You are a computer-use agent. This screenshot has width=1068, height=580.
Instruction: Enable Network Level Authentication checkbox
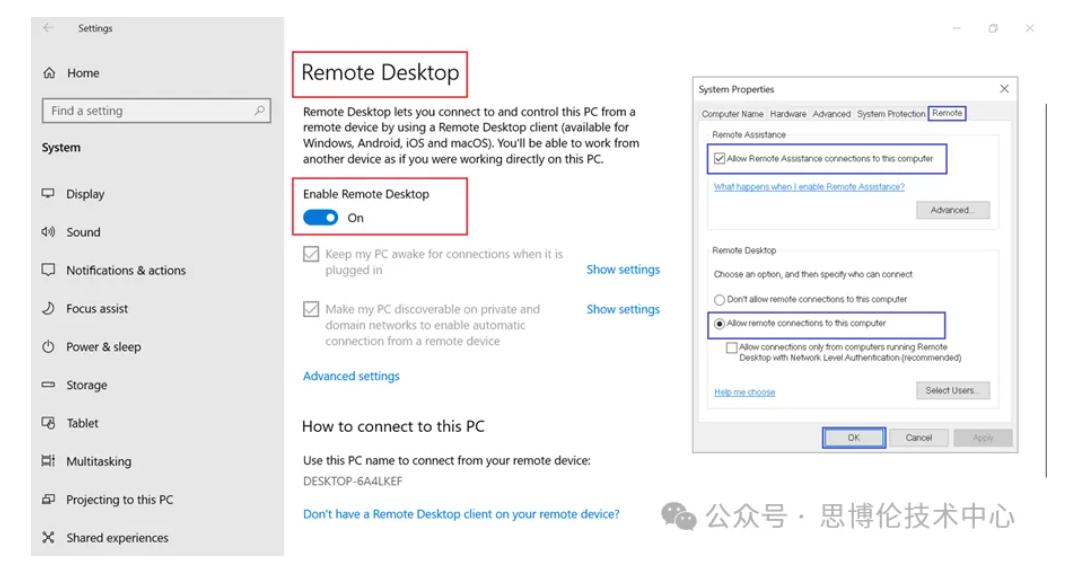click(732, 348)
